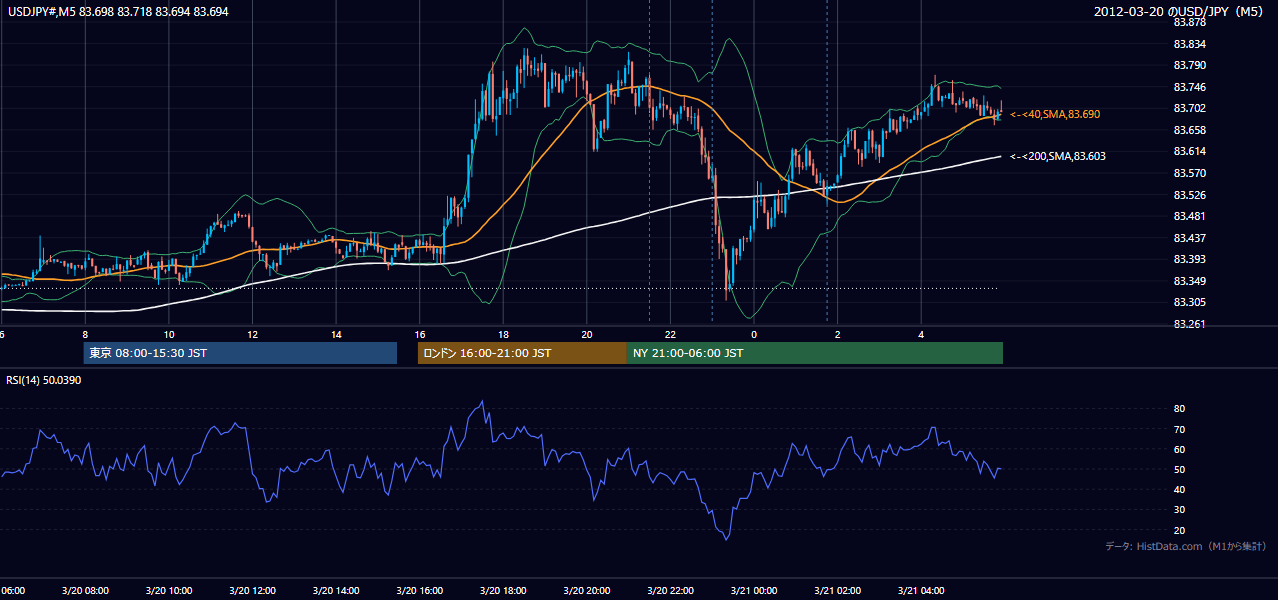Click the 3/21 02:00 date label
Image resolution: width=1278 pixels, height=600 pixels.
point(838,590)
